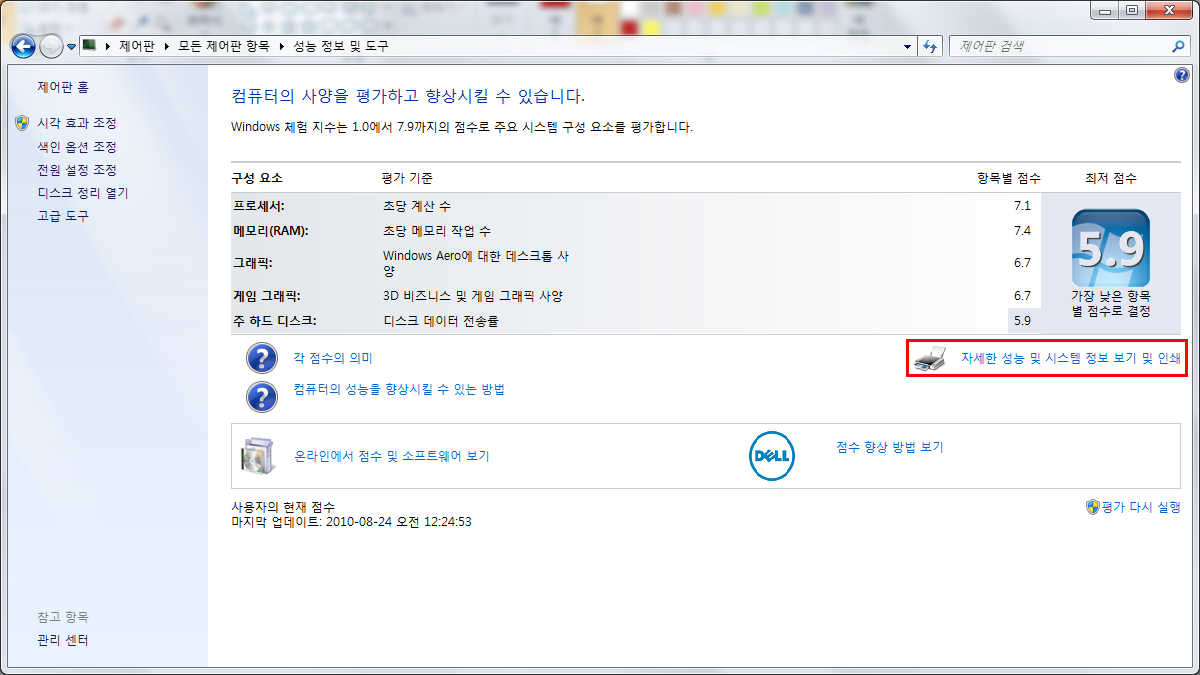Expand the address bar history dropdown
This screenshot has height=675, width=1200.
tap(907, 46)
